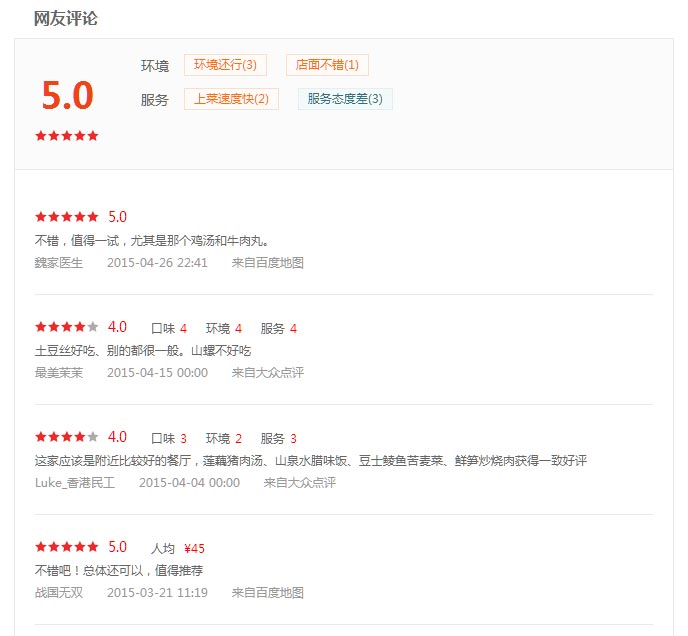Click the 服务 category label in summary
The height and width of the screenshot is (636, 688).
(x=154, y=100)
